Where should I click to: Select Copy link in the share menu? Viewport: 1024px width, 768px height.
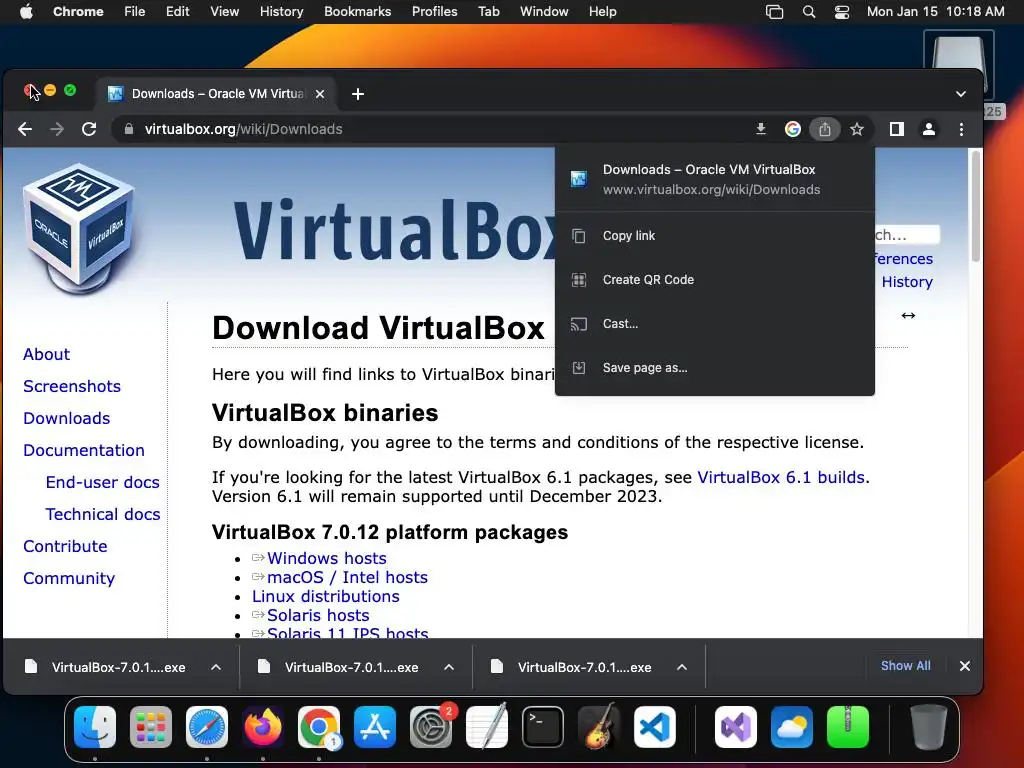pyautogui.click(x=714, y=236)
